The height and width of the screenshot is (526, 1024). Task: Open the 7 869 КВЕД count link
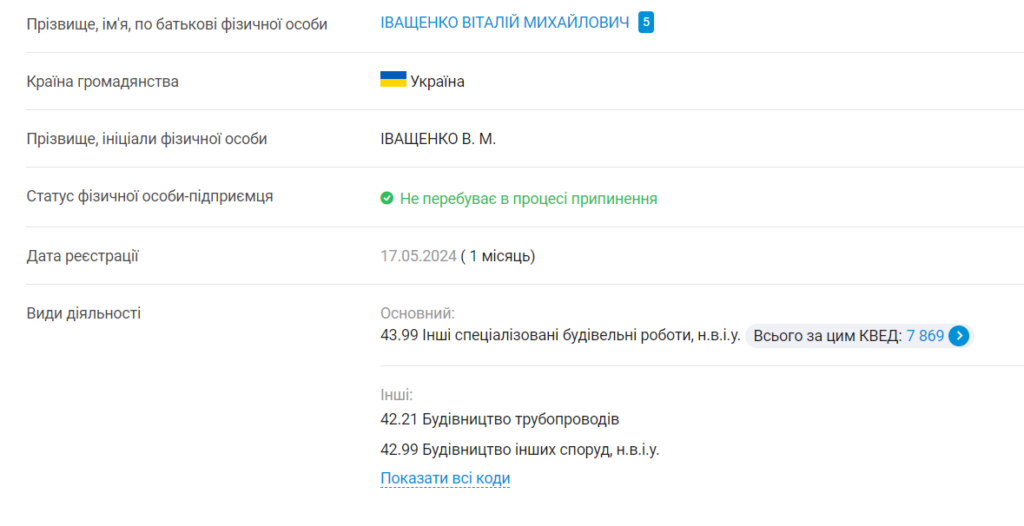click(x=924, y=336)
